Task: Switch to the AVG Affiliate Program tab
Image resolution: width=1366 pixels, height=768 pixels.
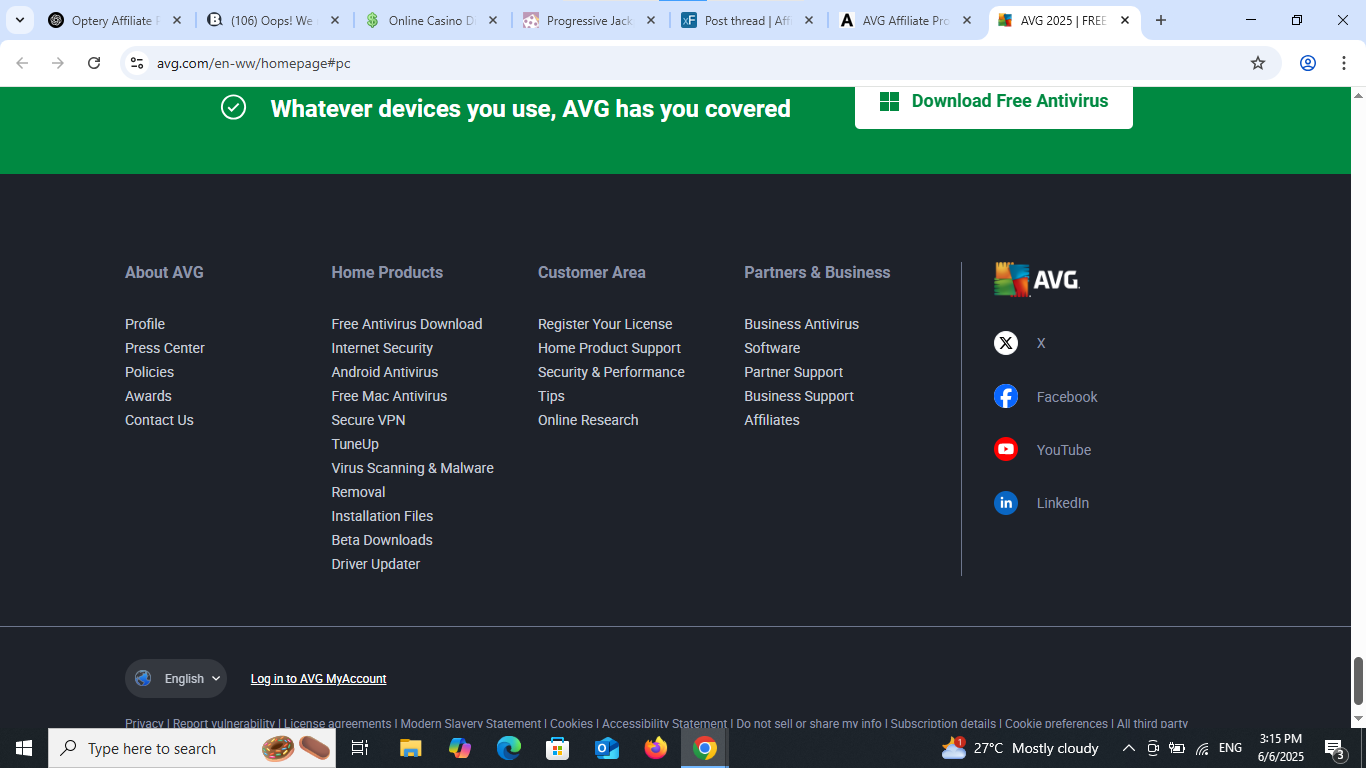Action: tap(905, 20)
